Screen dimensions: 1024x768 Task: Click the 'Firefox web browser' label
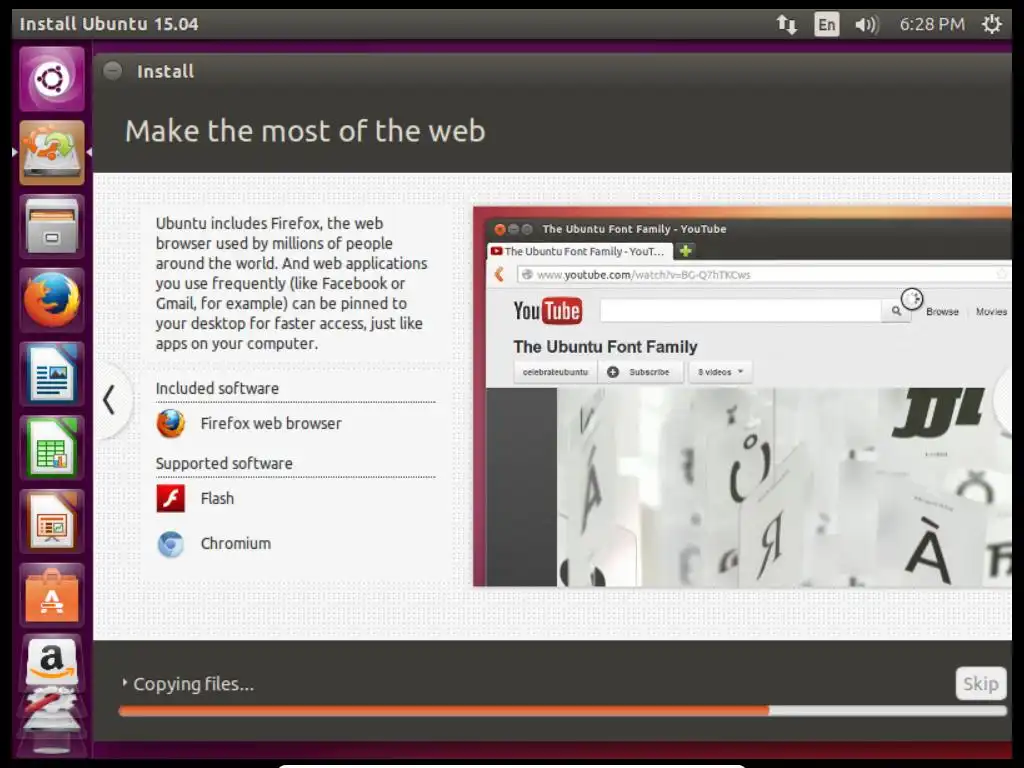(271, 423)
